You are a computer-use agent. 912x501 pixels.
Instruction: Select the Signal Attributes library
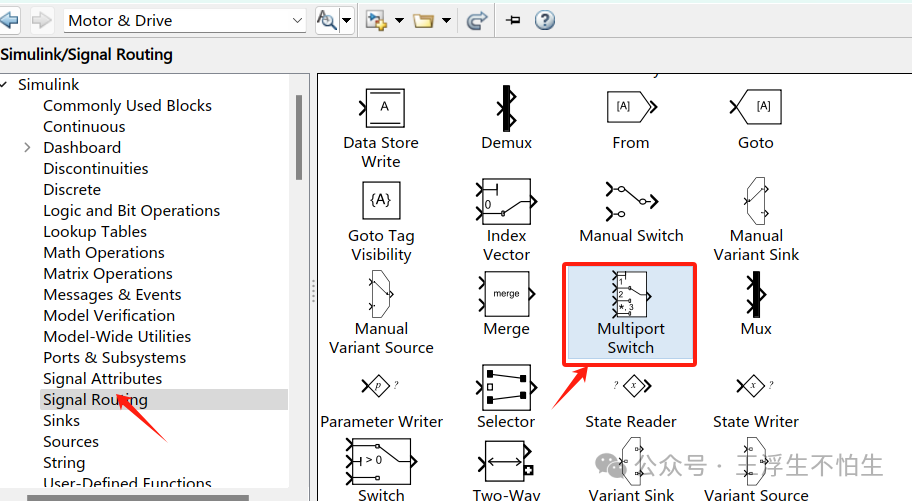coord(102,379)
